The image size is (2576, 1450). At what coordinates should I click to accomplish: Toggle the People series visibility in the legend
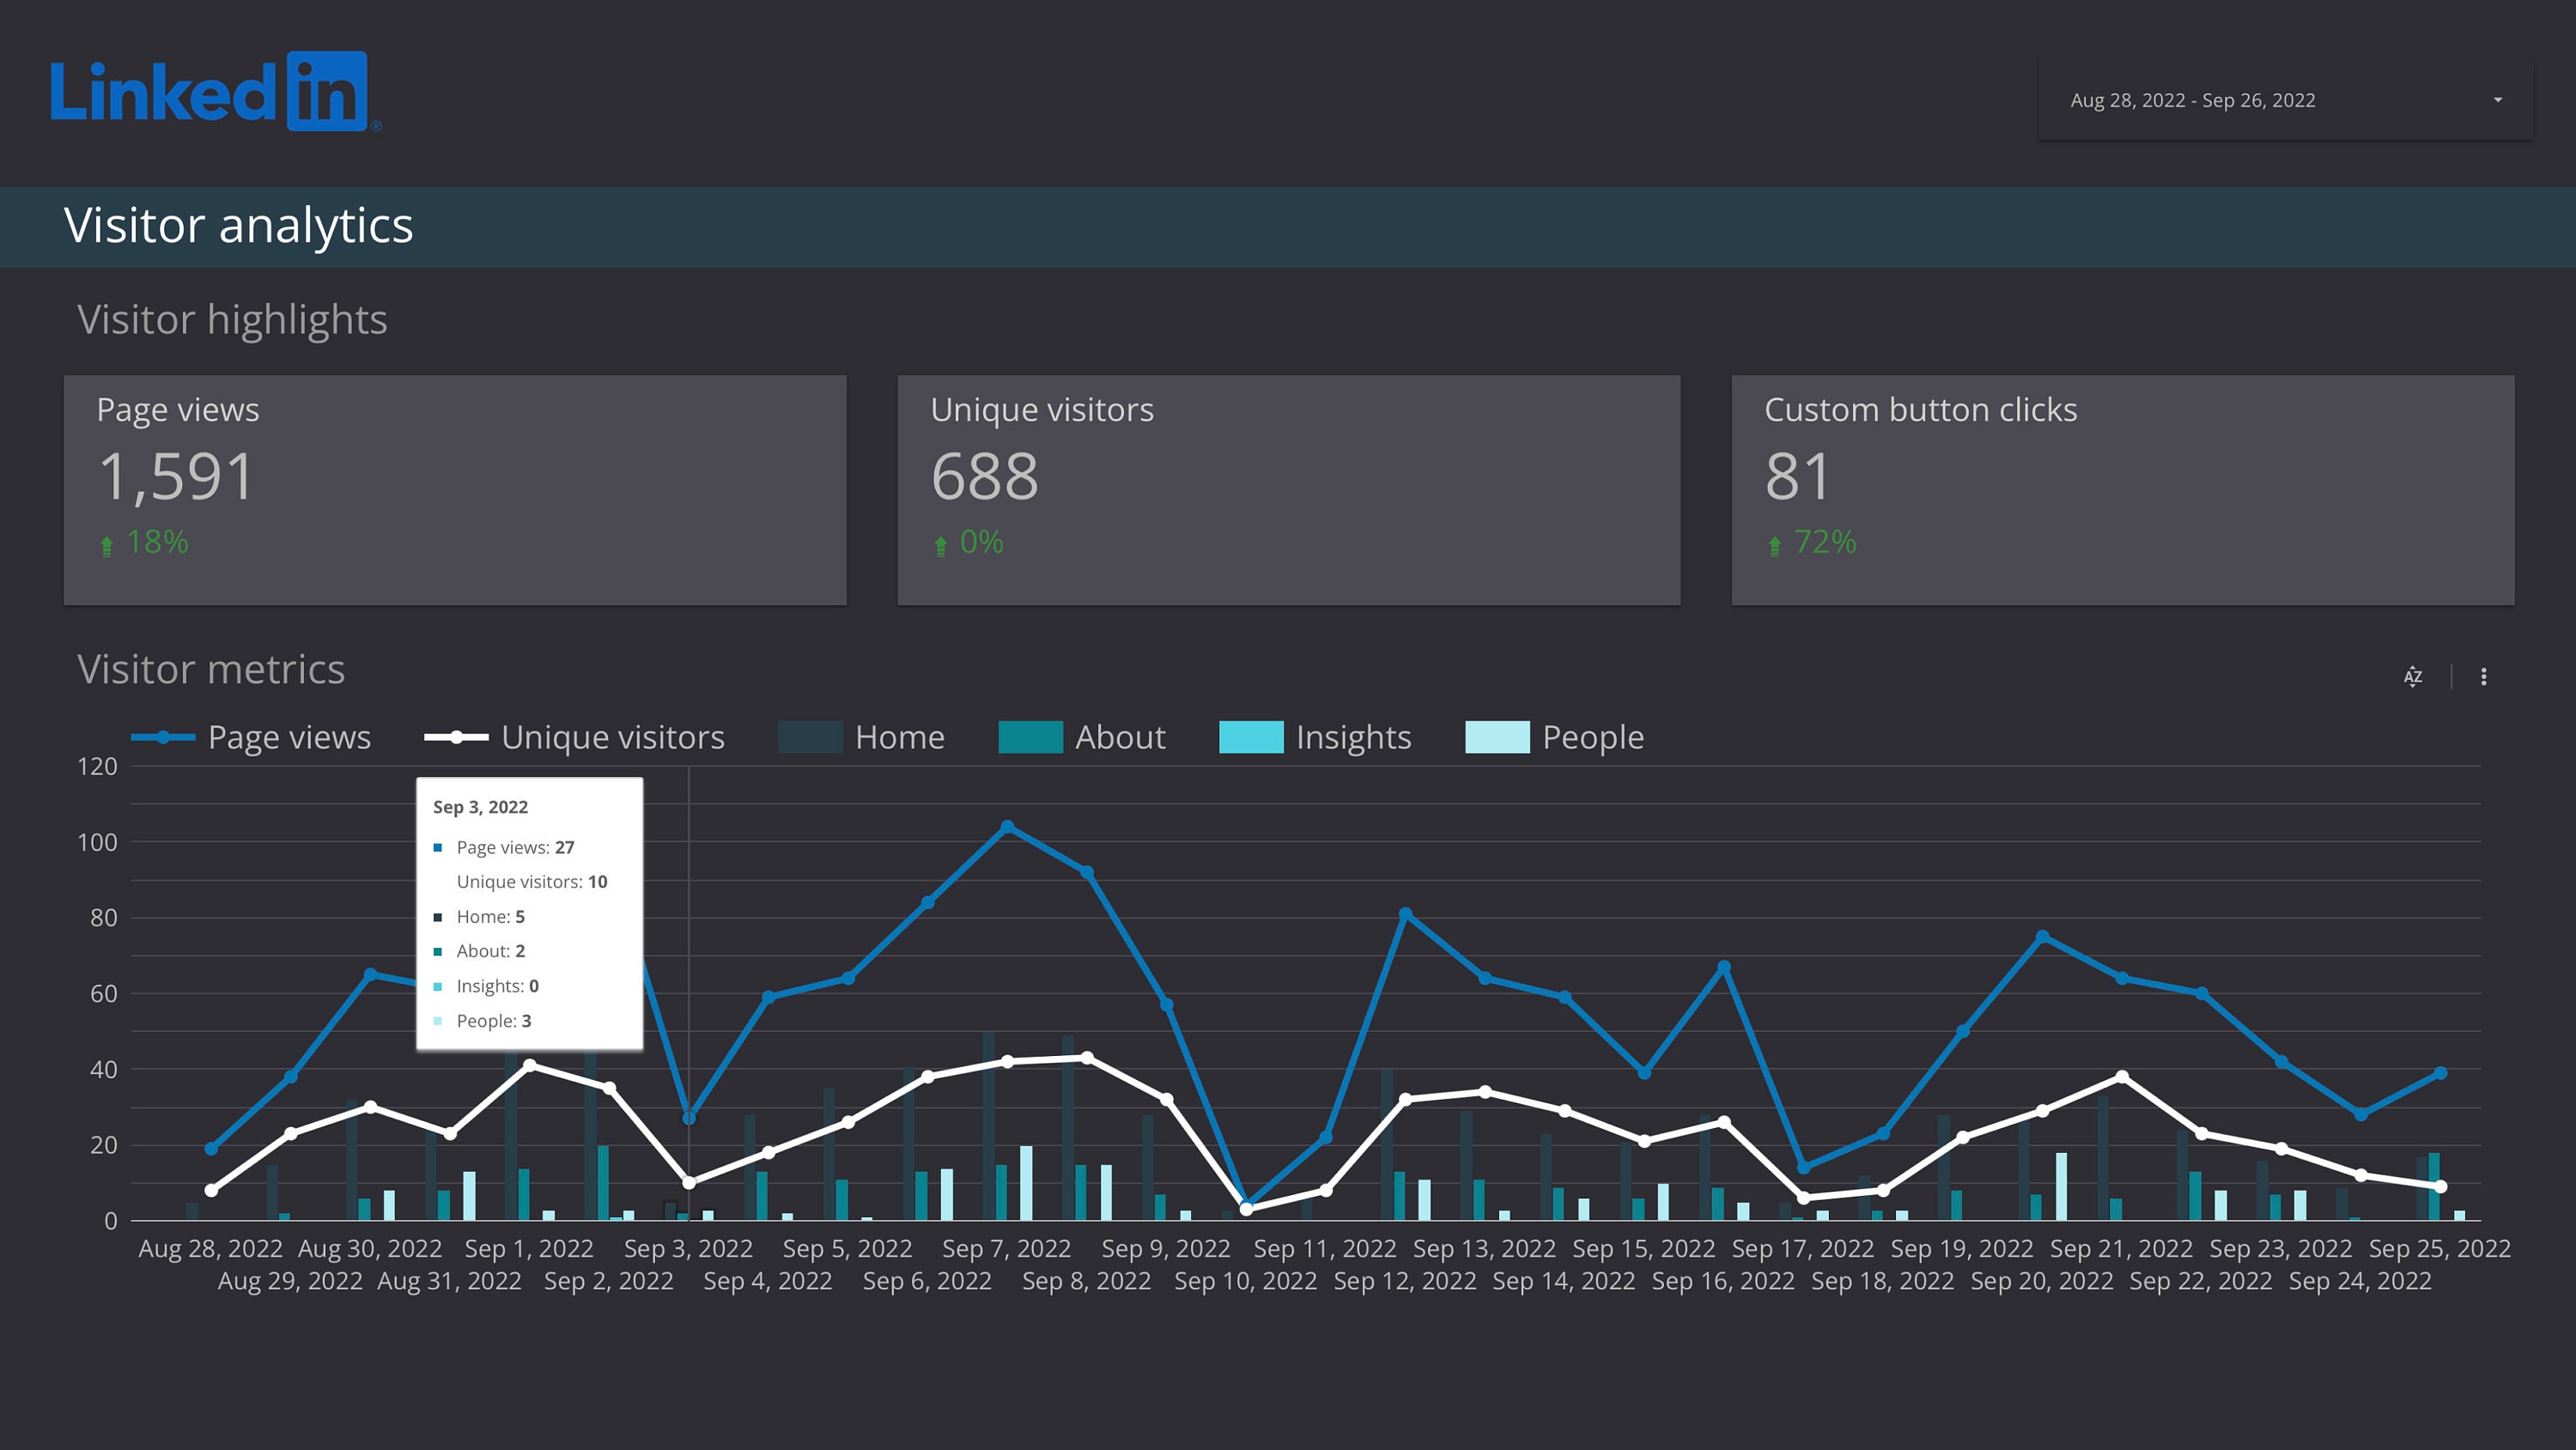(1592, 737)
